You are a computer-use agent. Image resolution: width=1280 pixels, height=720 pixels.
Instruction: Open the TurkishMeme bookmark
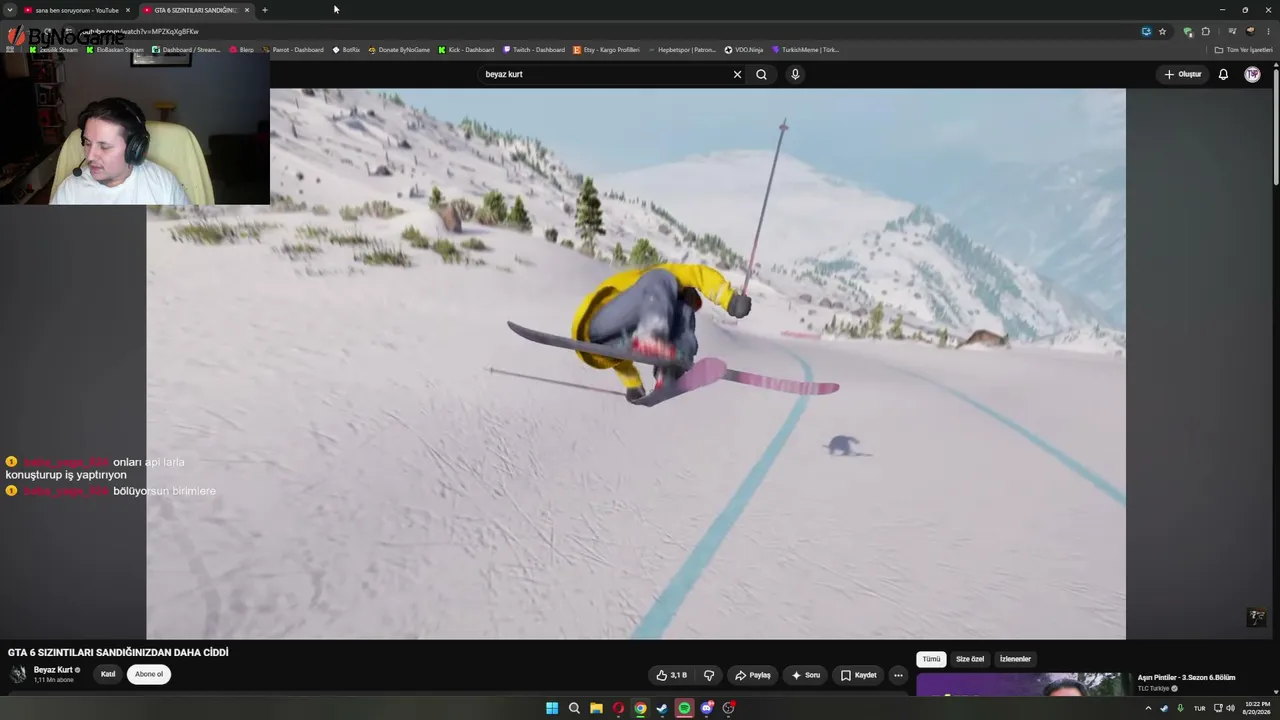pos(805,49)
